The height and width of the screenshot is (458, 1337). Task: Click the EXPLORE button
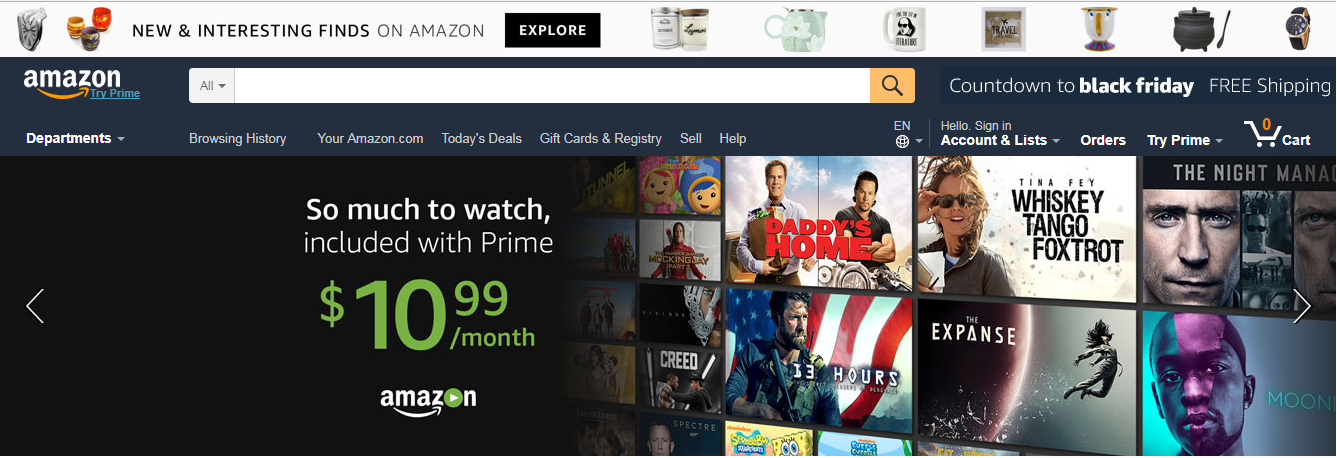[553, 30]
